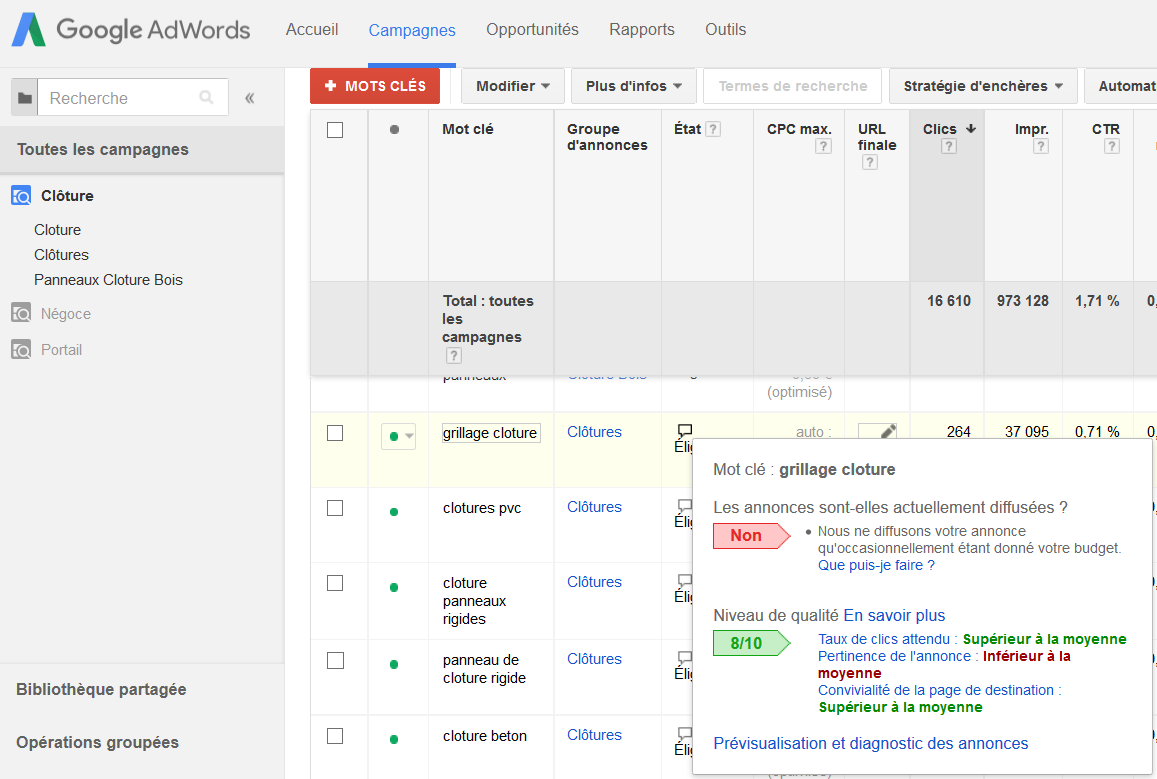Open the Modifier dropdown
Viewport: 1157px width, 779px height.
tap(513, 86)
